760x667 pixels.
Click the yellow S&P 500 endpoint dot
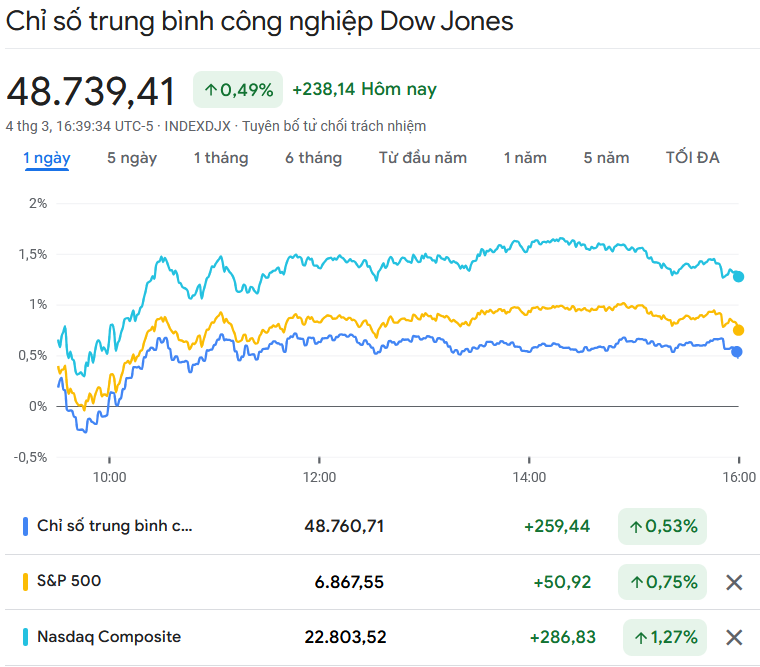pyautogui.click(x=738, y=330)
